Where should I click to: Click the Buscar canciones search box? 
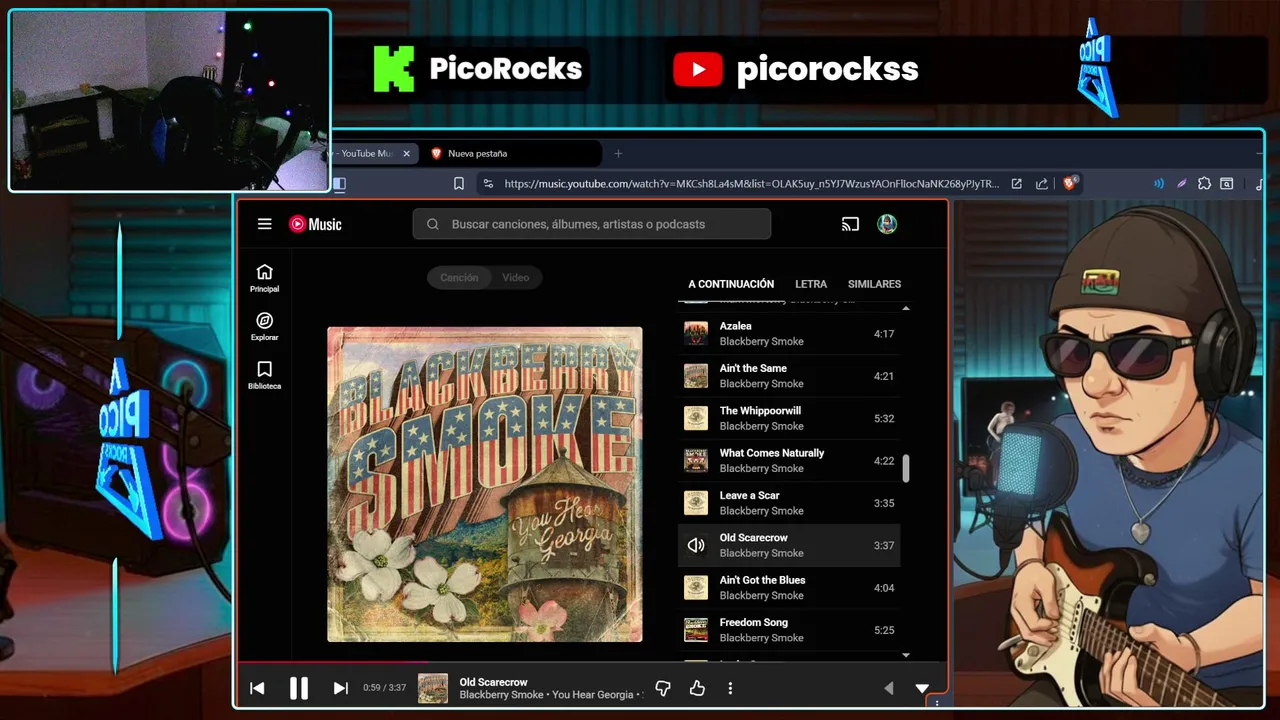coord(591,224)
